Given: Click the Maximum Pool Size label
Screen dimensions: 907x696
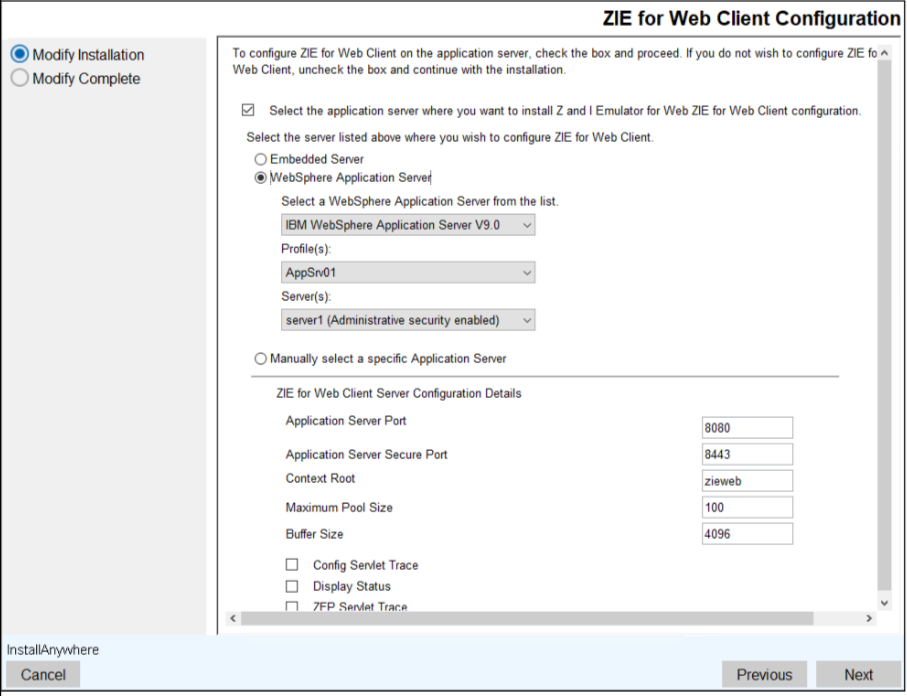Looking at the screenshot, I should [339, 507].
